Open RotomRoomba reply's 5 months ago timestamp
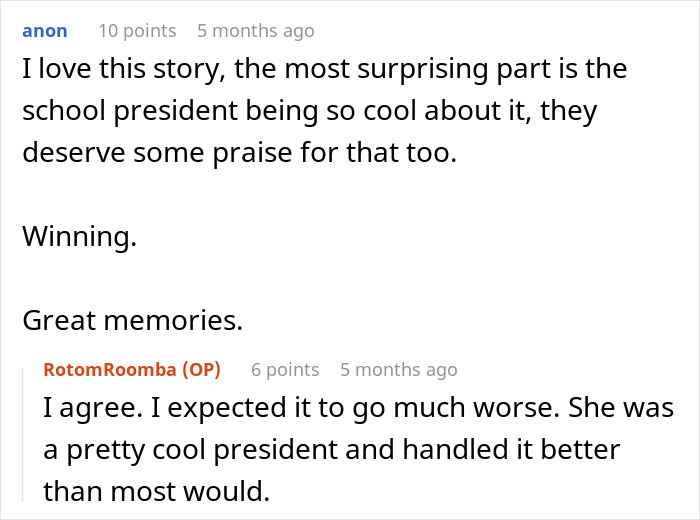 point(399,370)
